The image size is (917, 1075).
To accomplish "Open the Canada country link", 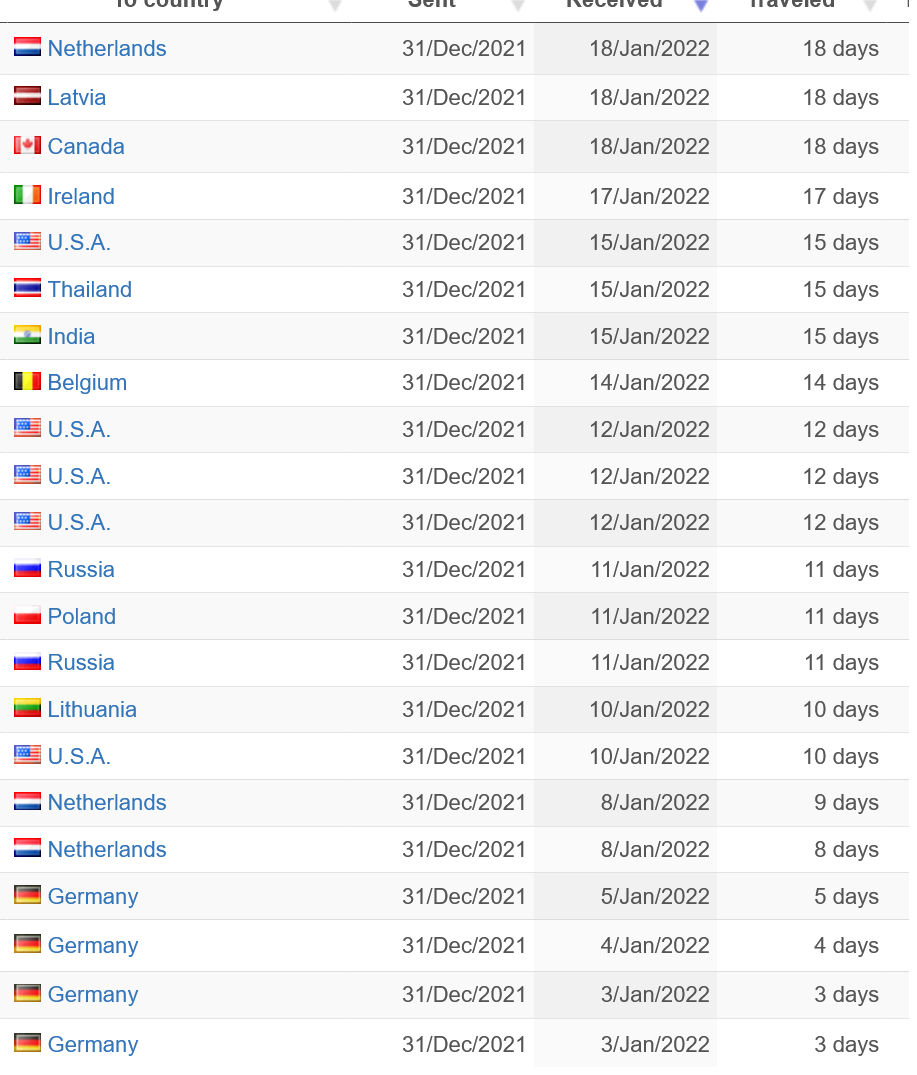I will (86, 146).
